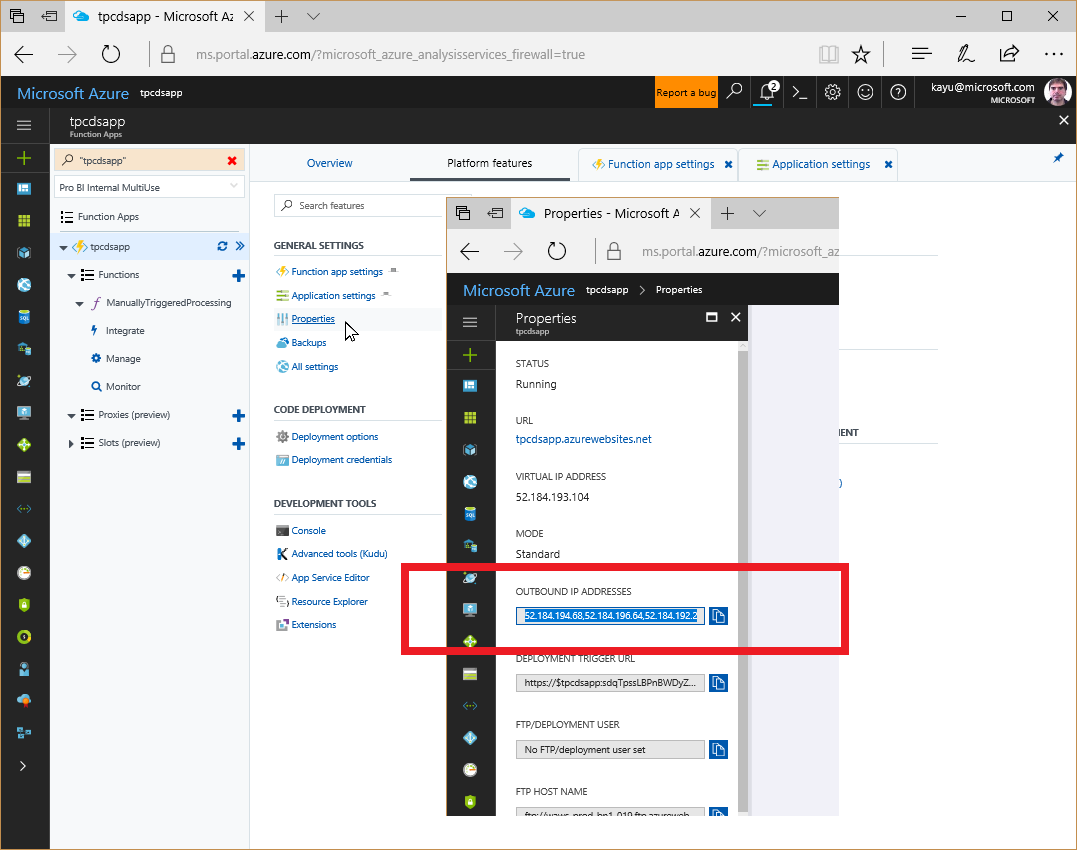
Task: Click the outbound IP addresses text field
Action: (x=610, y=616)
